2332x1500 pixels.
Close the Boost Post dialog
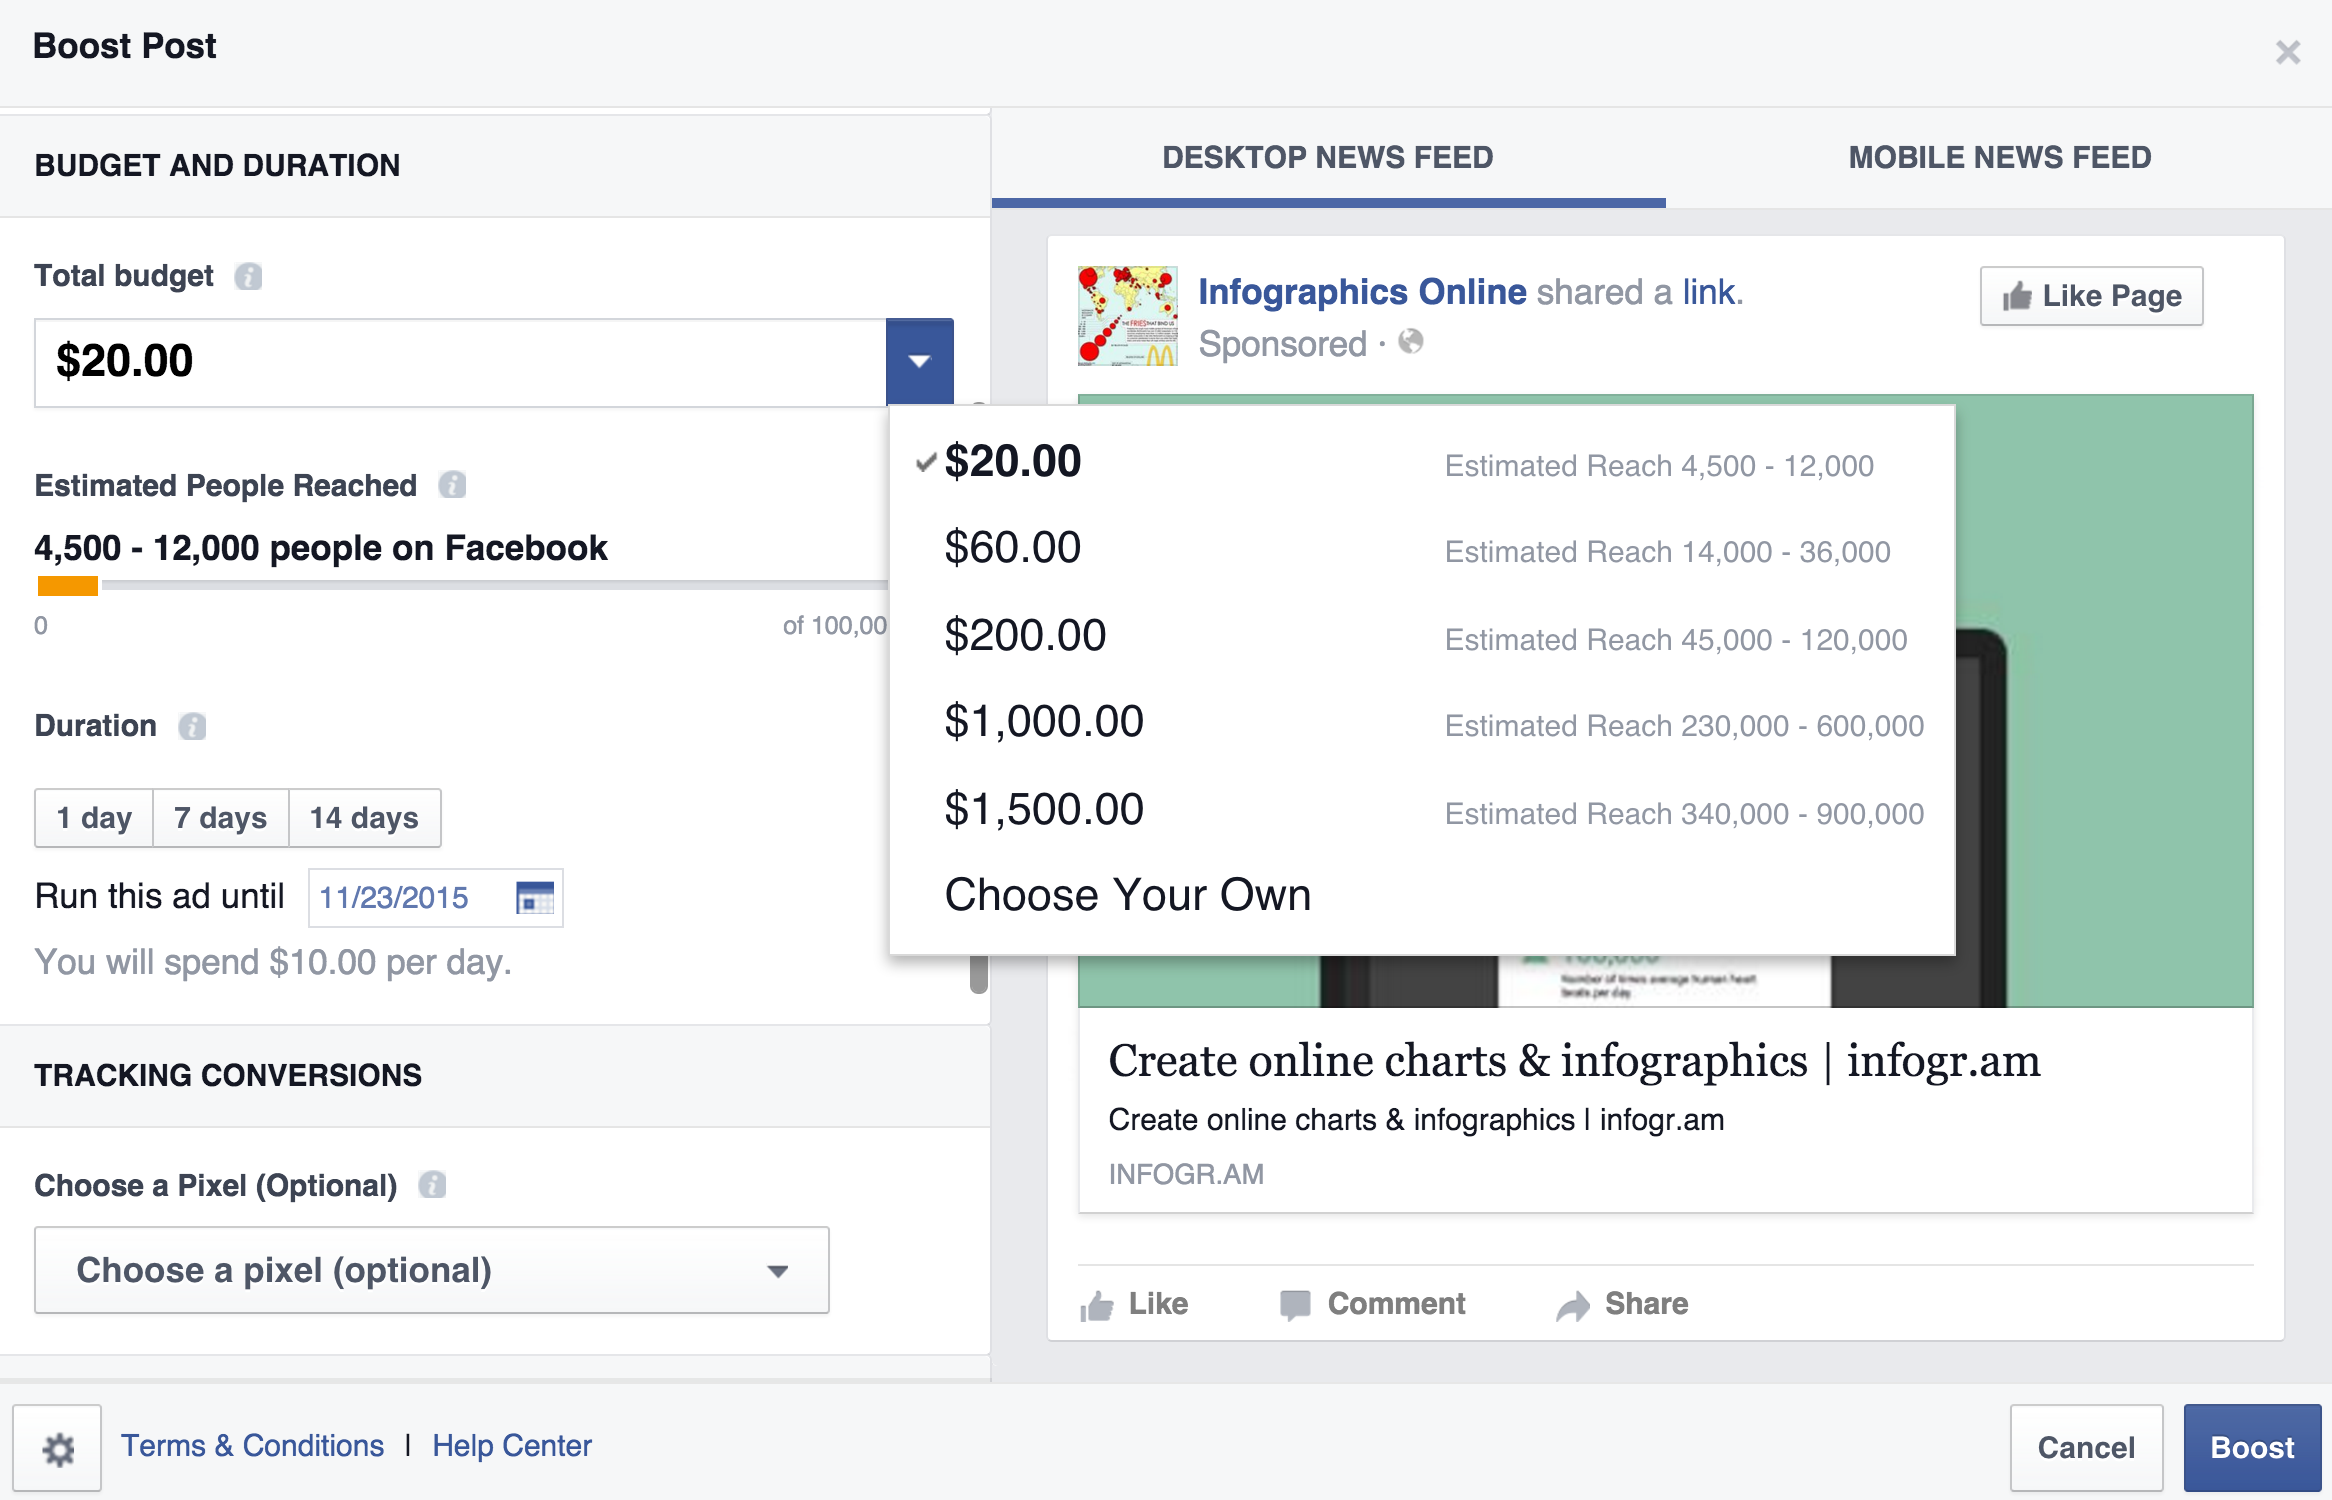(2288, 52)
